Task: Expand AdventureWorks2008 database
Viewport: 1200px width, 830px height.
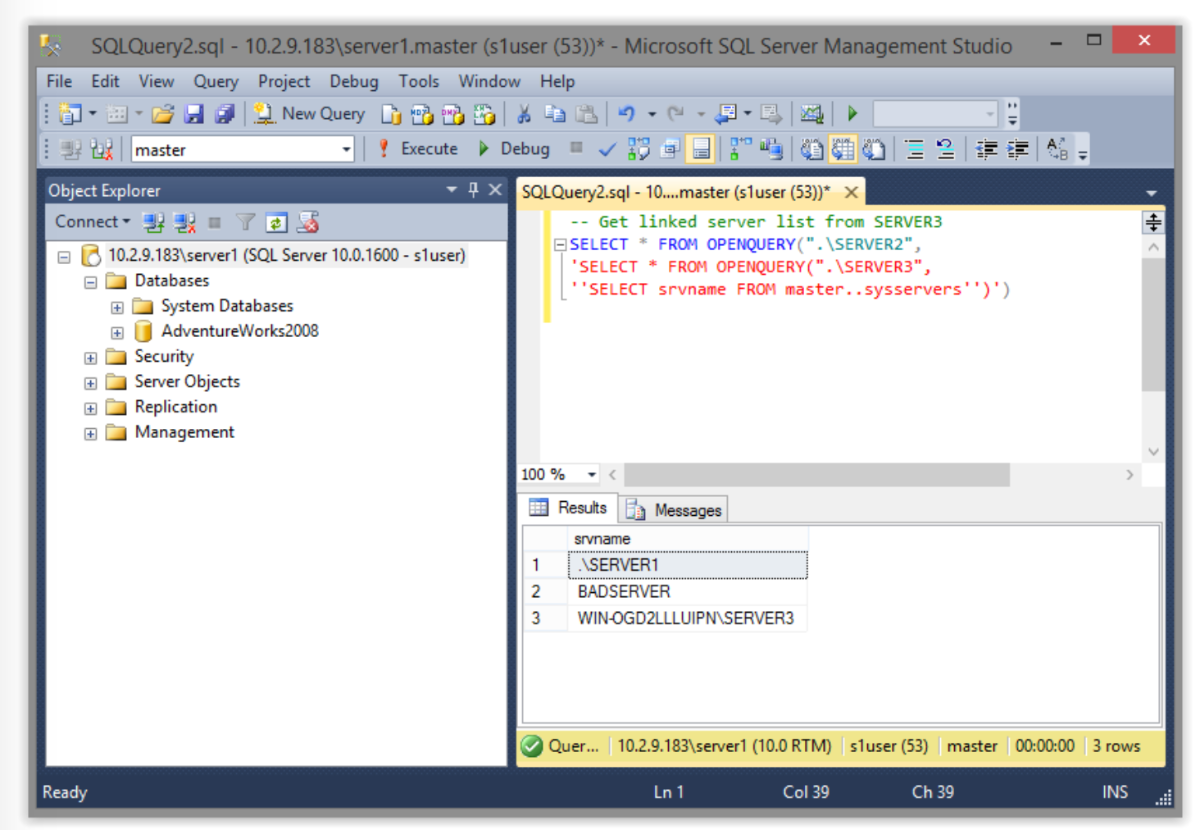Action: pyautogui.click(x=117, y=332)
